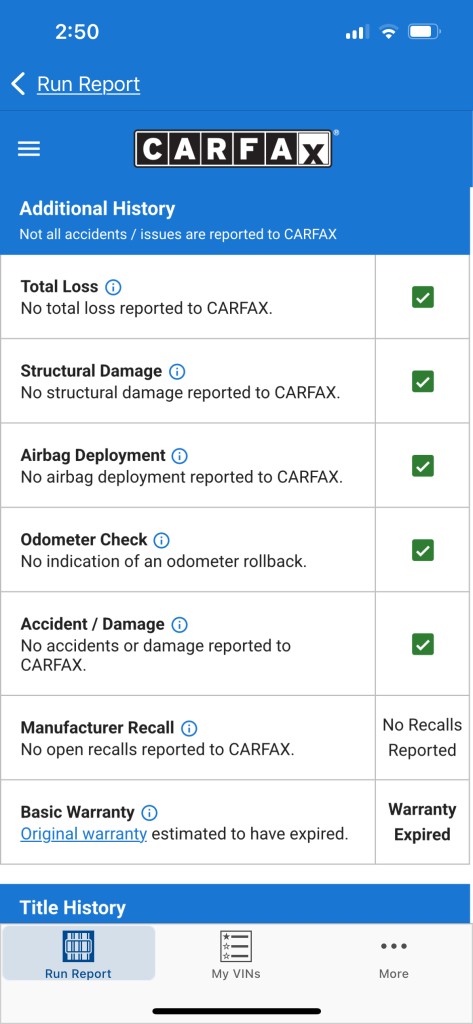This screenshot has width=473, height=1024.
Task: Select the Run Report bottom tab
Action: 78,954
